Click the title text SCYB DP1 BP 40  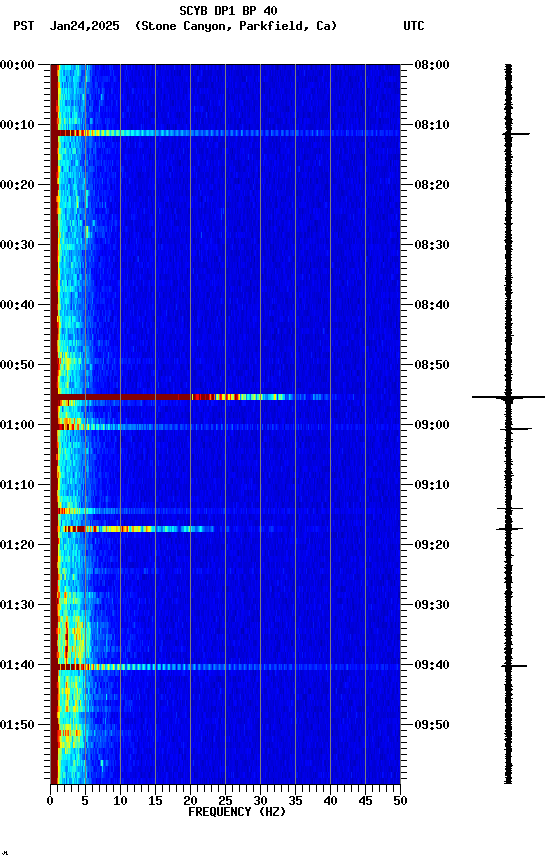(x=228, y=11)
